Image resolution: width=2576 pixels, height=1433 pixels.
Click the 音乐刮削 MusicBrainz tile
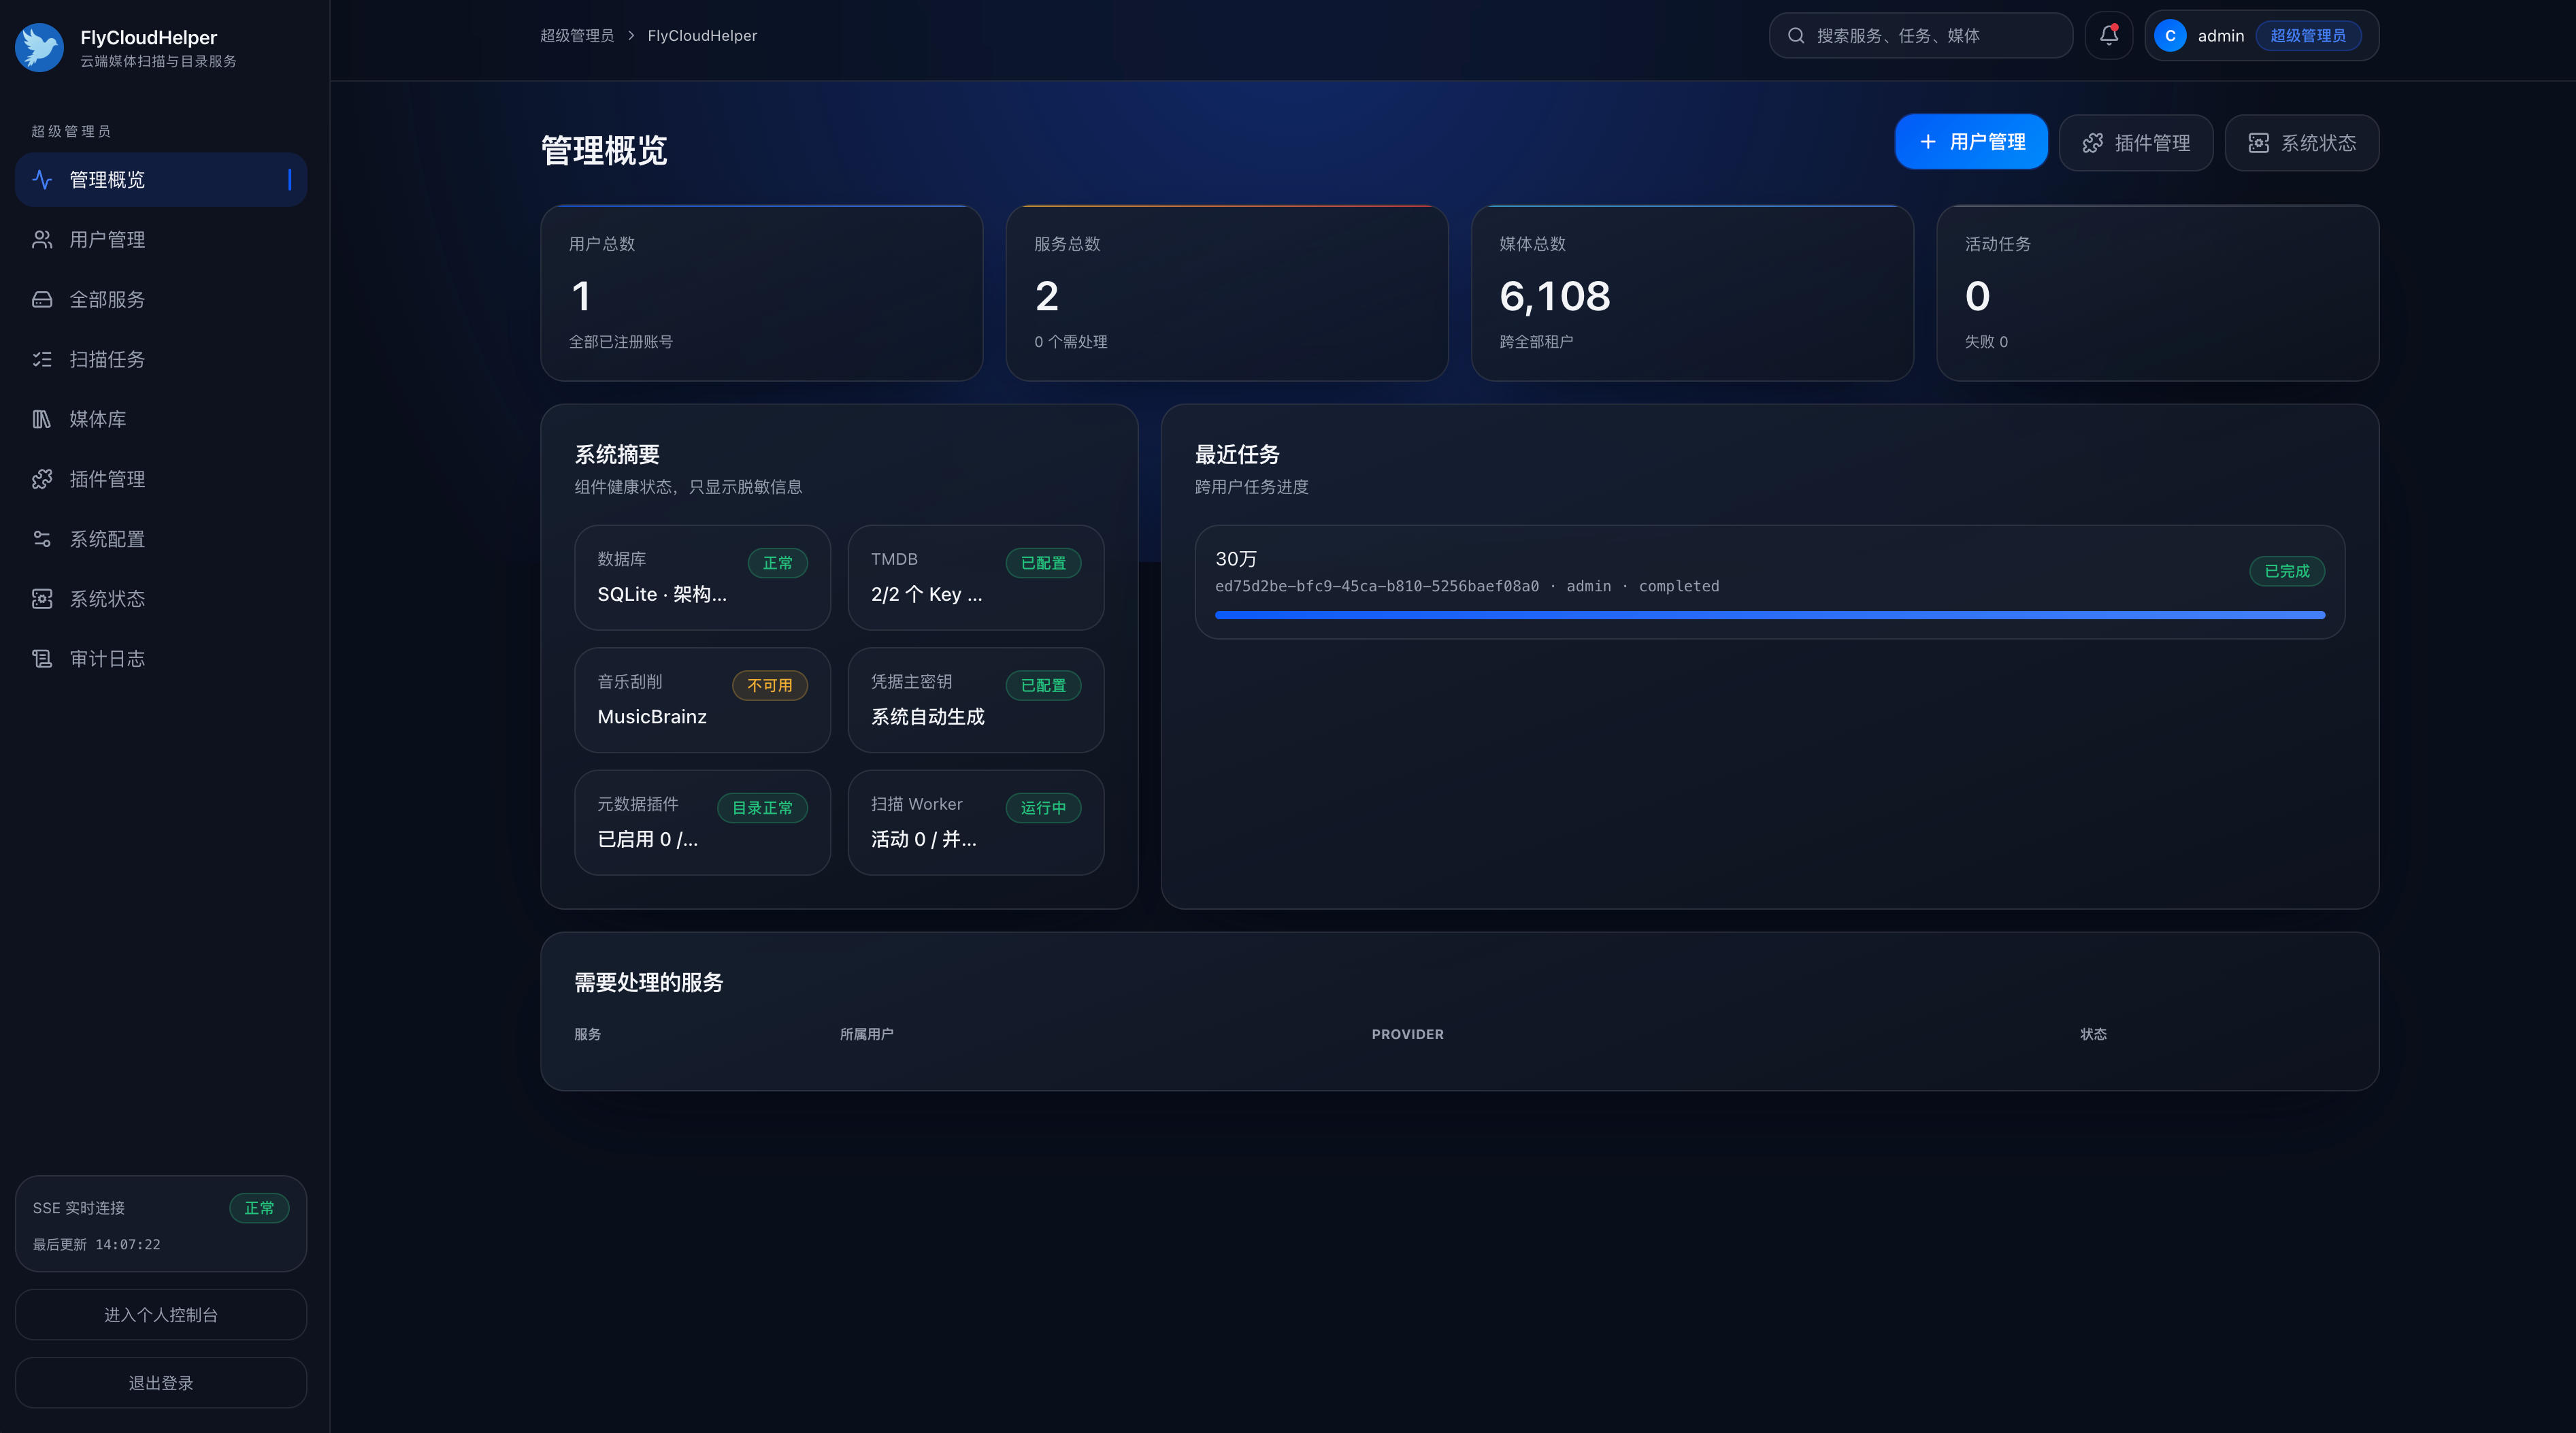click(x=703, y=700)
